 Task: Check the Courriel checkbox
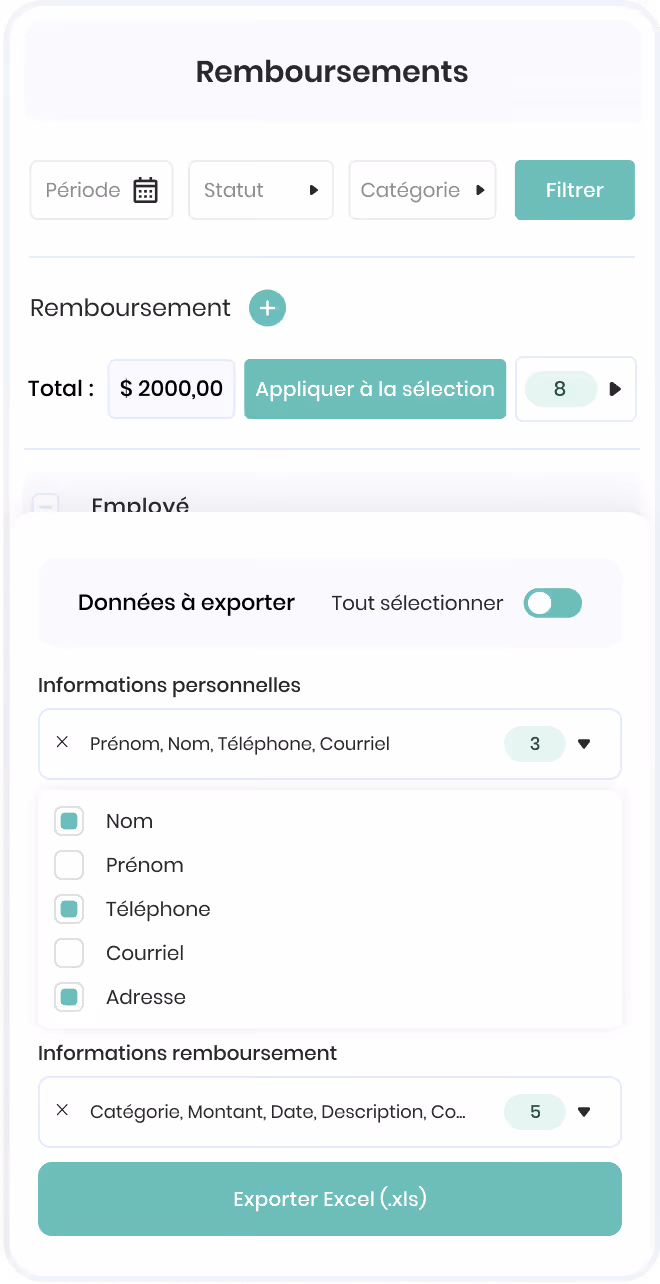click(69, 953)
